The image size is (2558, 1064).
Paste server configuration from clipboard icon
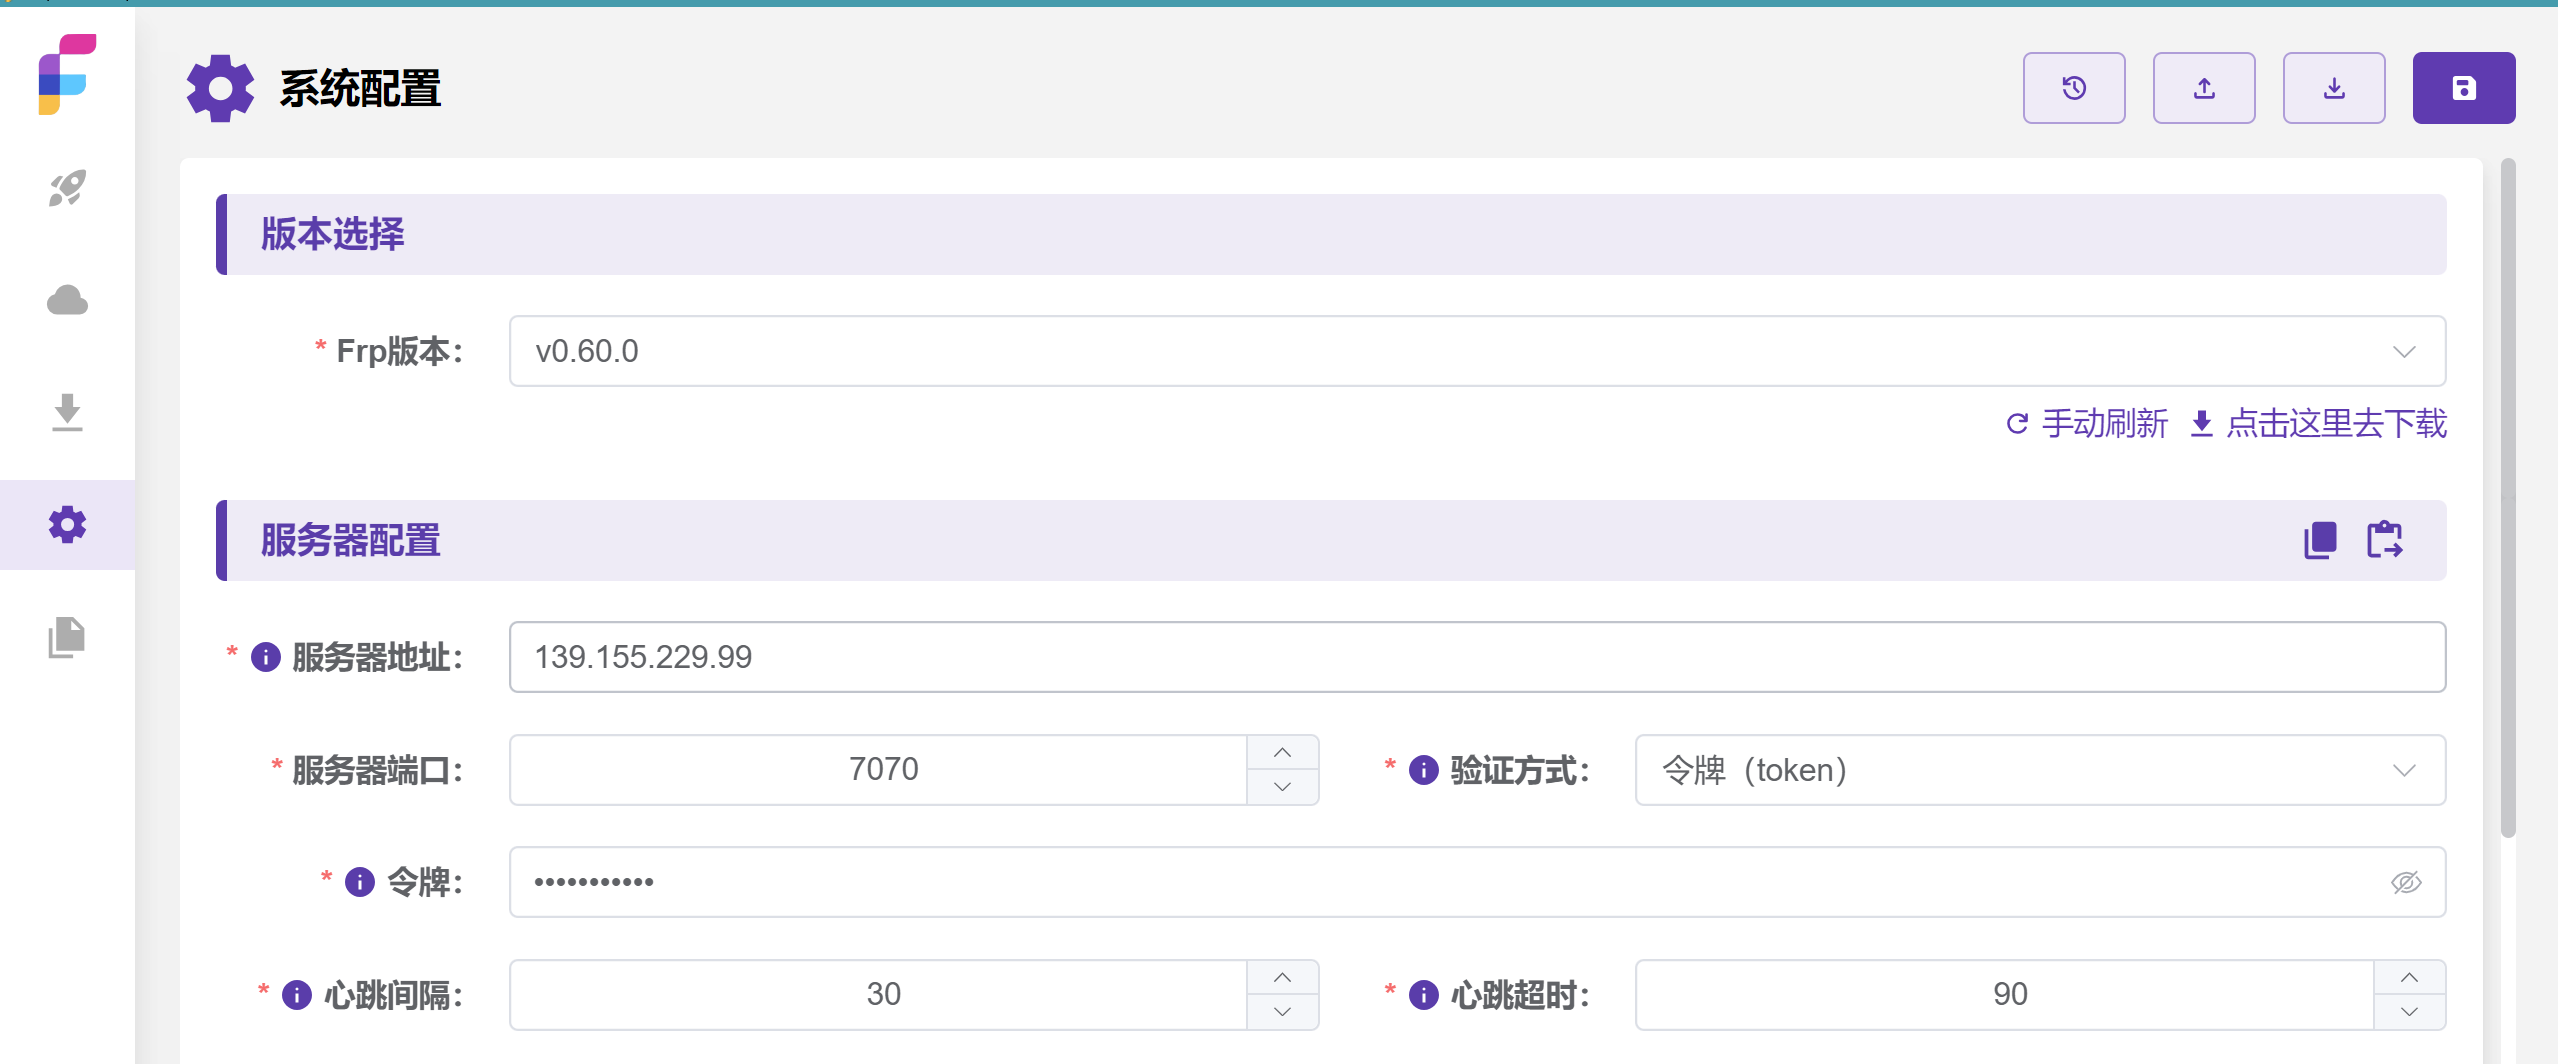coord(2384,540)
